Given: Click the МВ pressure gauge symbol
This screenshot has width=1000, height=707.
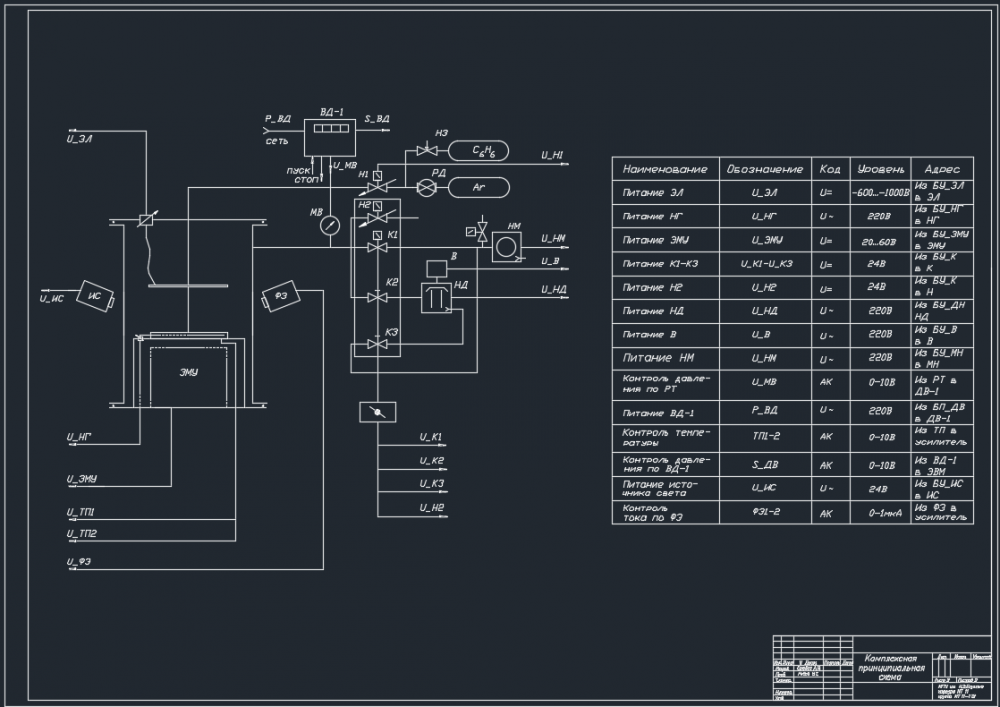Looking at the screenshot, I should tap(330, 225).
